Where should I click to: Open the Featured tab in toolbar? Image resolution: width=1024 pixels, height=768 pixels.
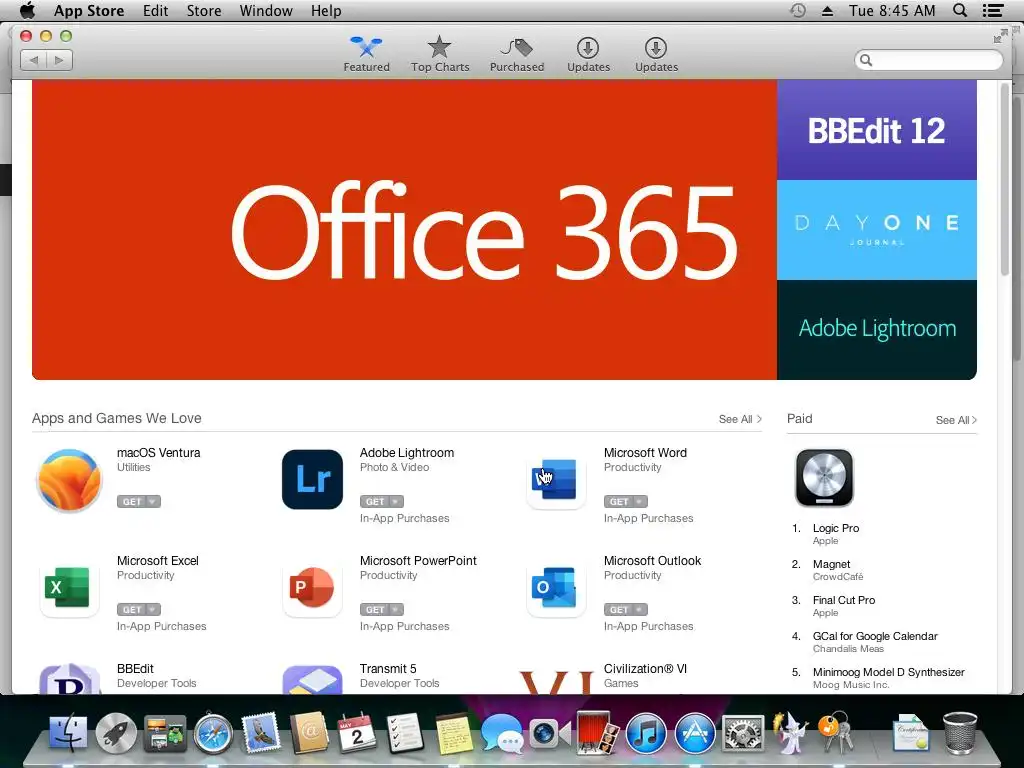366,54
